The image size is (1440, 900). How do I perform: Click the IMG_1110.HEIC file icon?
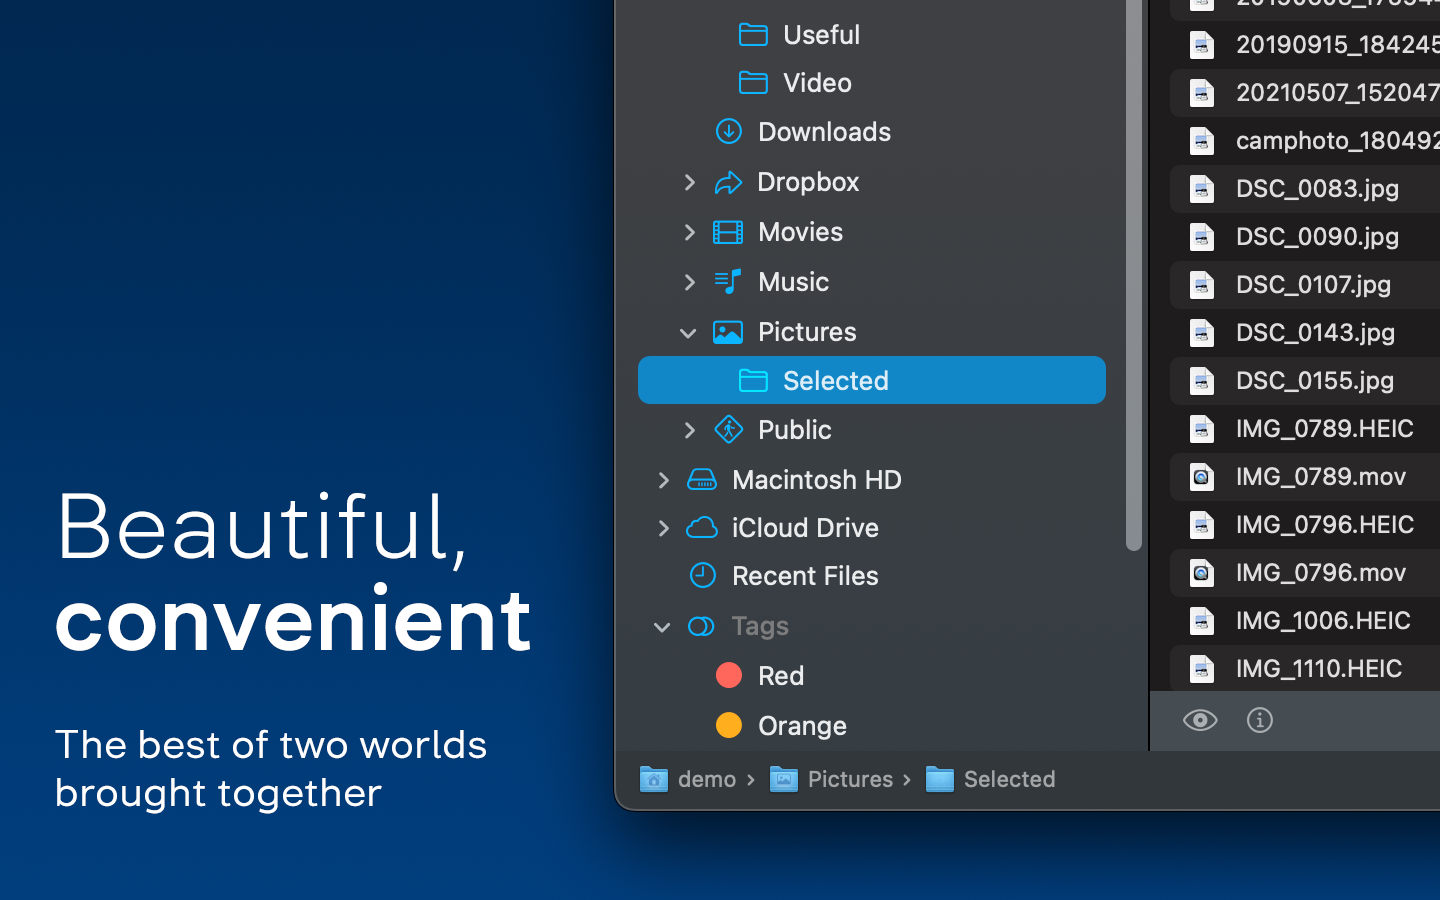point(1202,669)
